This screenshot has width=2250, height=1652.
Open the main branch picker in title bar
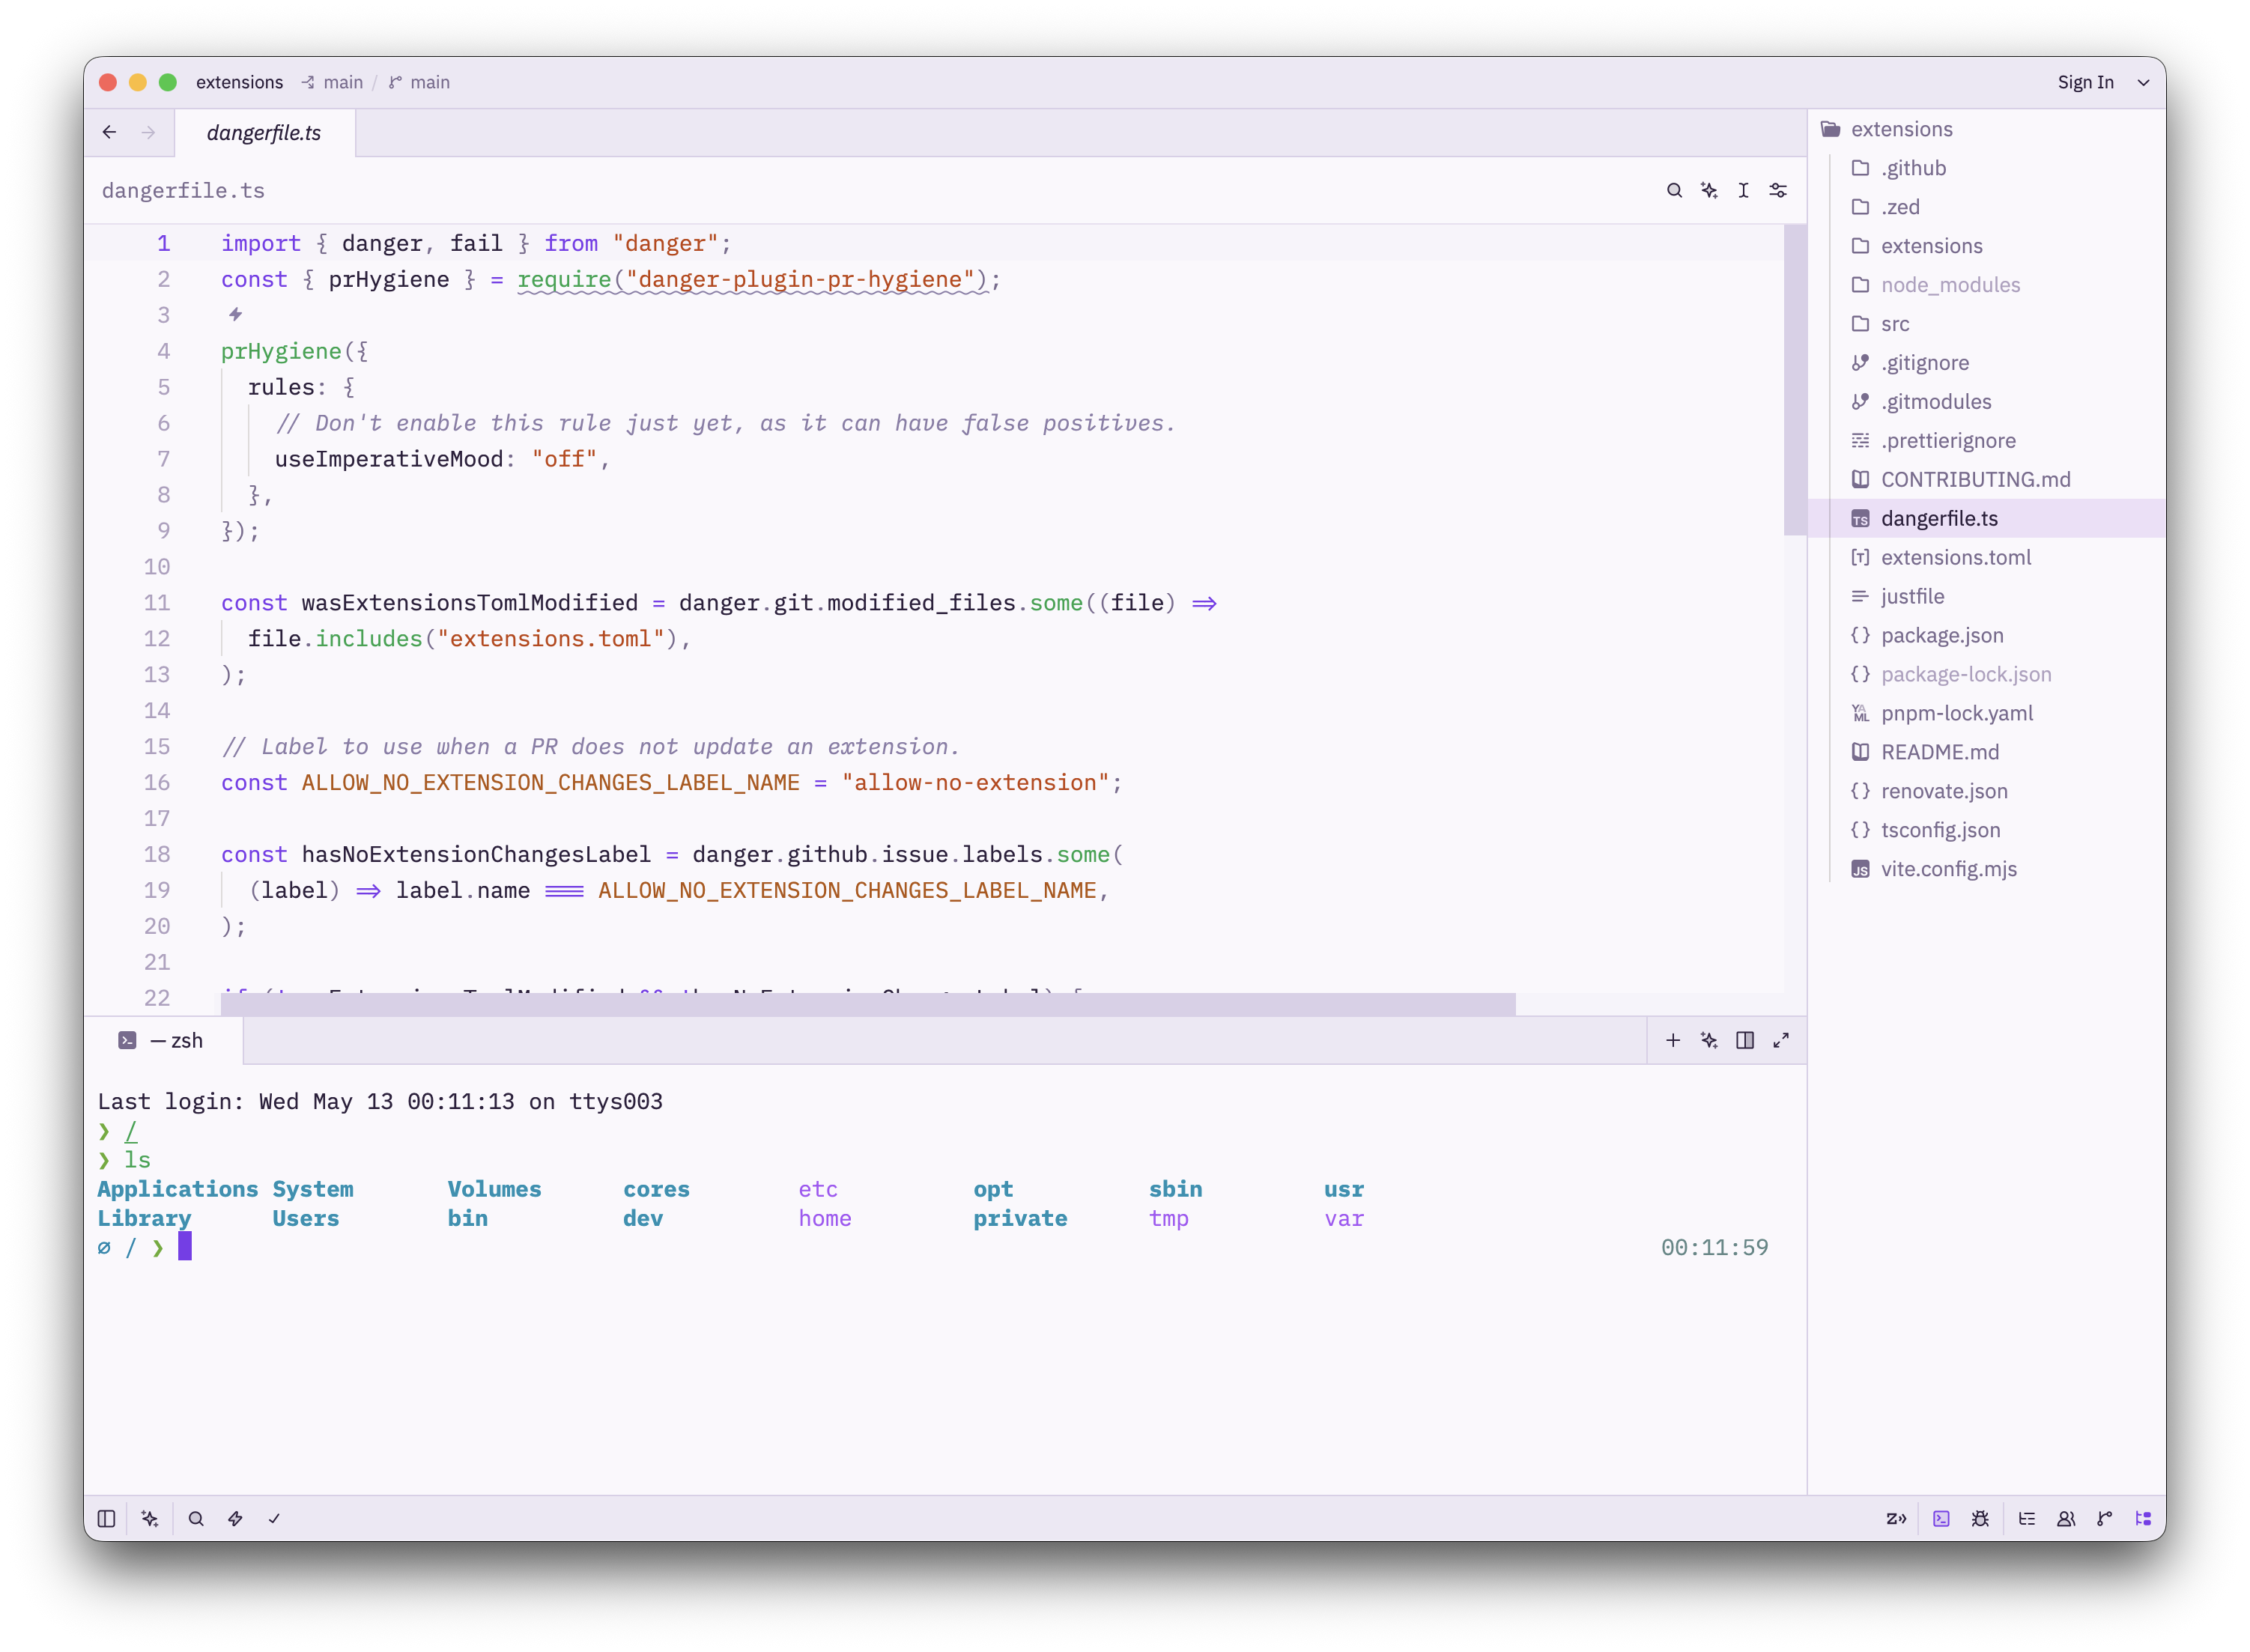click(x=419, y=82)
